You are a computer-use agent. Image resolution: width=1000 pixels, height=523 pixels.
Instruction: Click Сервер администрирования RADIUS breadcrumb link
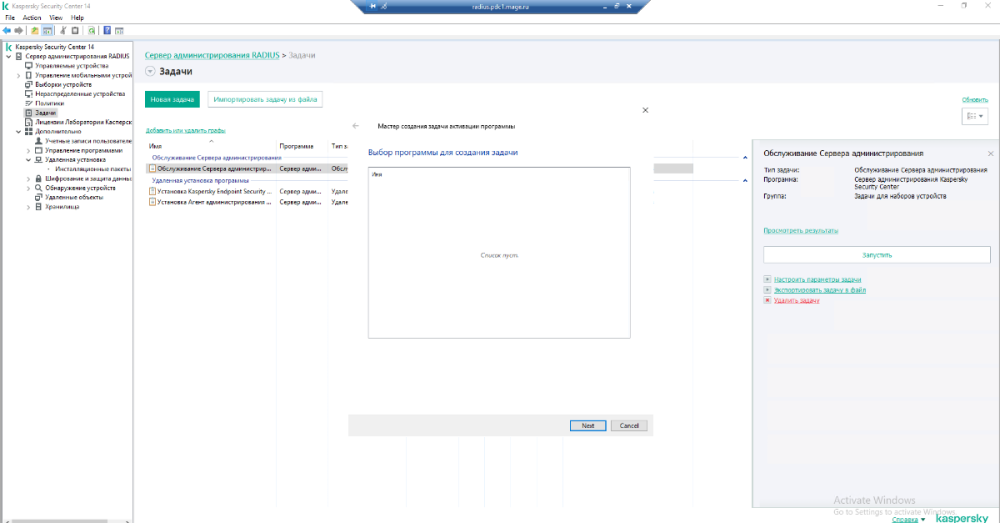[212, 55]
